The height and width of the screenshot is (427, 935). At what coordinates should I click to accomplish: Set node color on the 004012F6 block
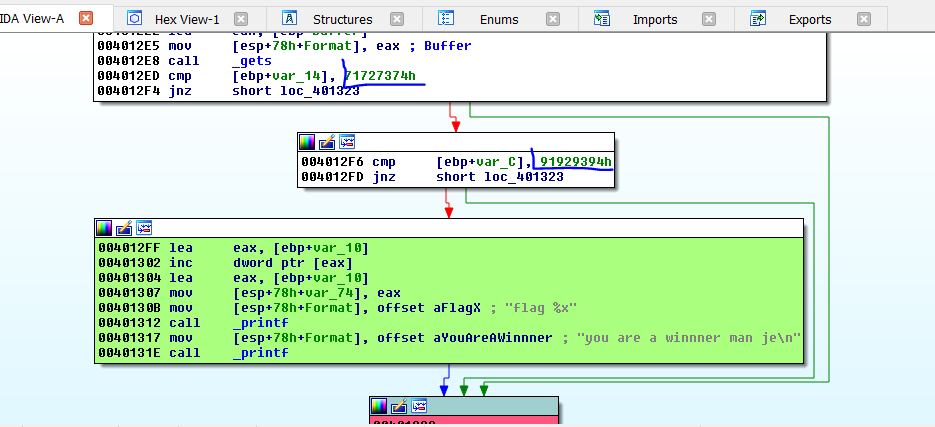point(308,142)
